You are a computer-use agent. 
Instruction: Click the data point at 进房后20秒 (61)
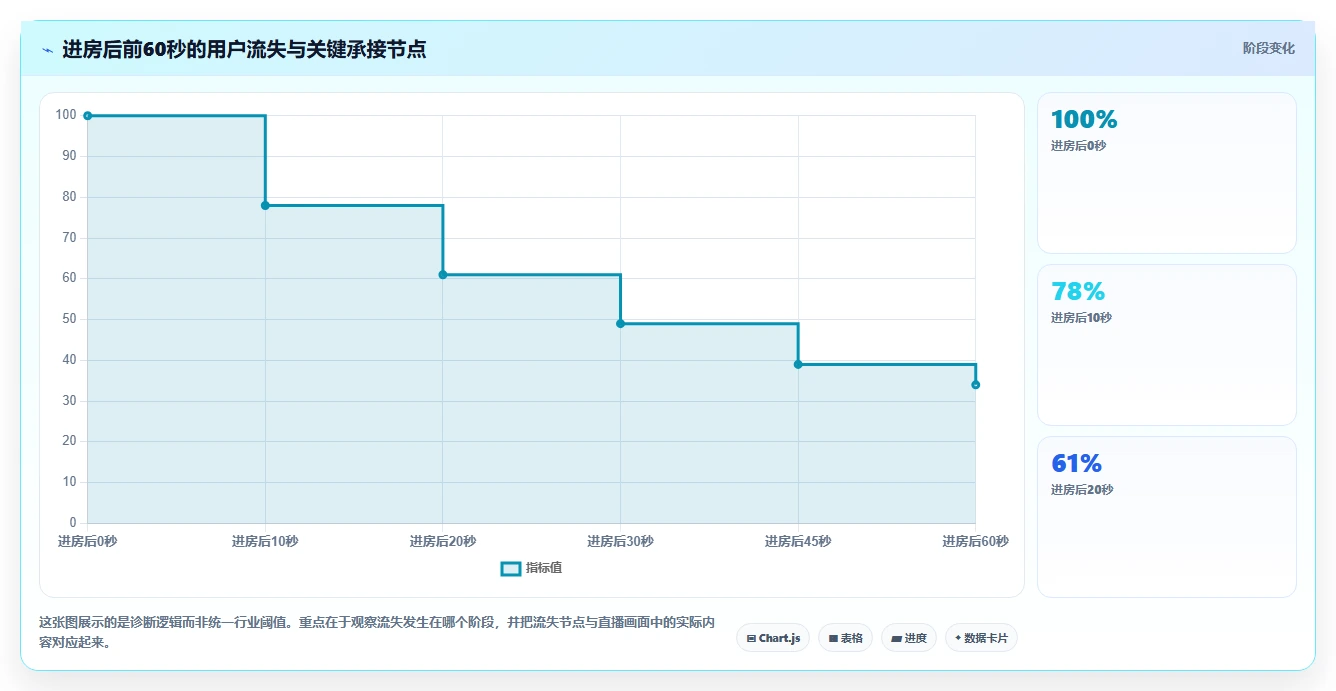coord(443,275)
